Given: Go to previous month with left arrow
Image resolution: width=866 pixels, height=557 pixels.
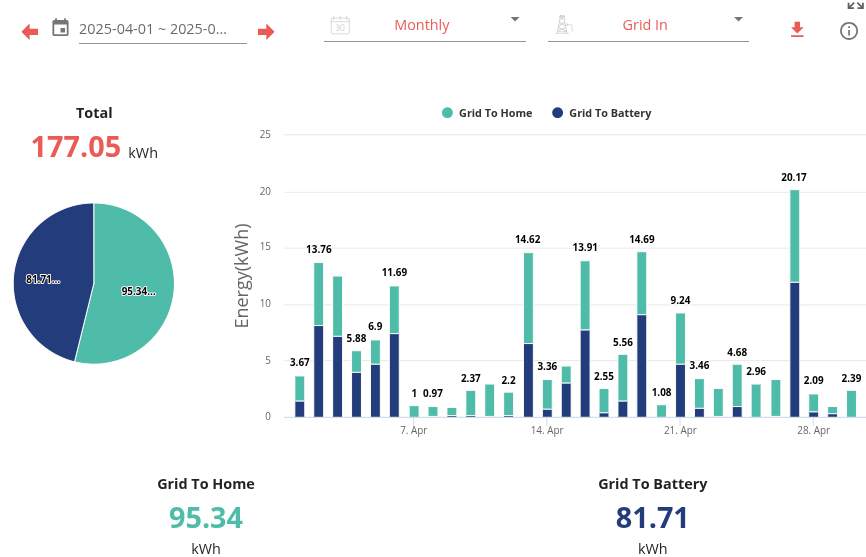Looking at the screenshot, I should pyautogui.click(x=30, y=31).
